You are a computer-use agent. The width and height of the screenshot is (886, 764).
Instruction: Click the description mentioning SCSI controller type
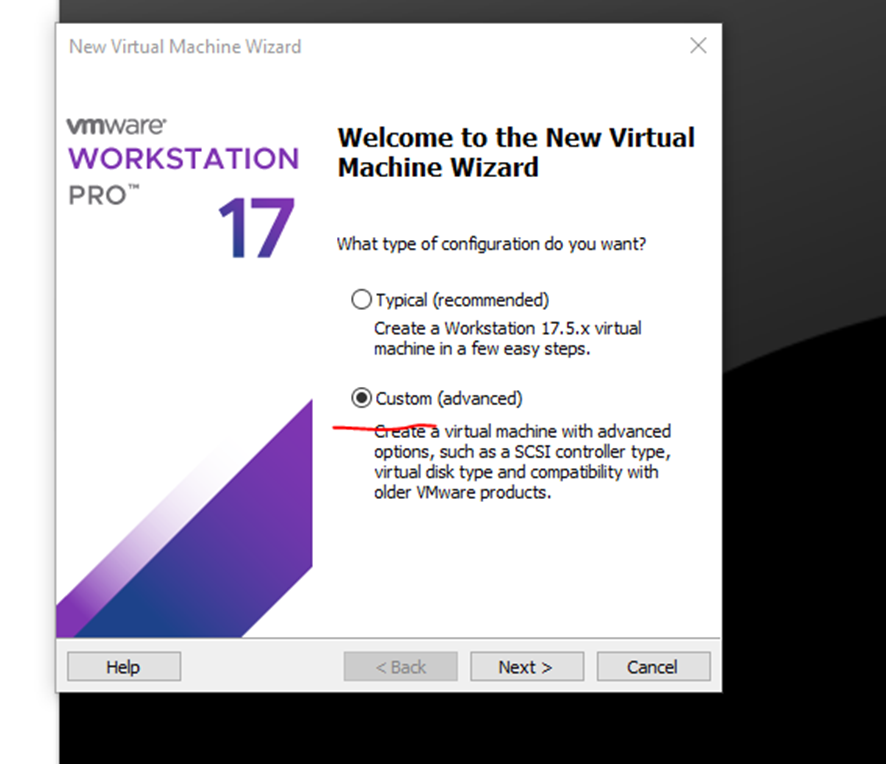[522, 462]
